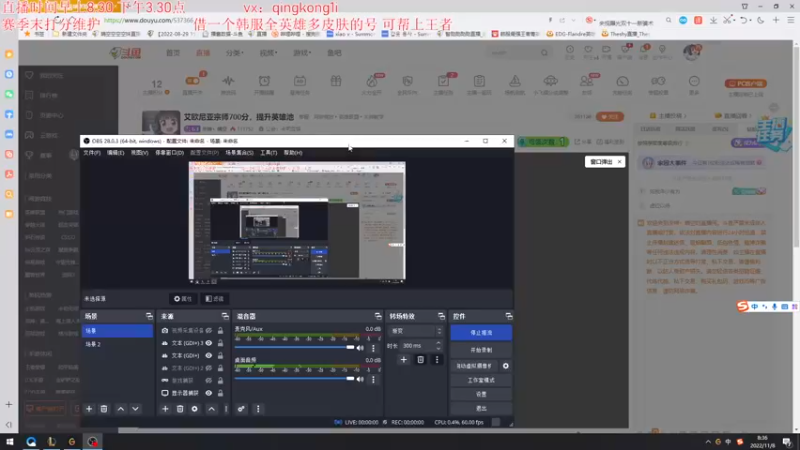Add a new source with the plus icon in Sources panel

point(165,409)
